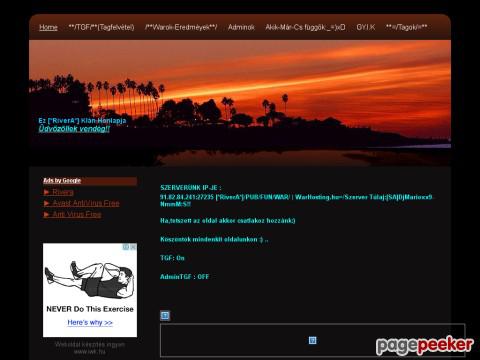The width and height of the screenshot is (480, 360).
Task: Click the small blue icon above the empty frame
Action: click(165, 315)
